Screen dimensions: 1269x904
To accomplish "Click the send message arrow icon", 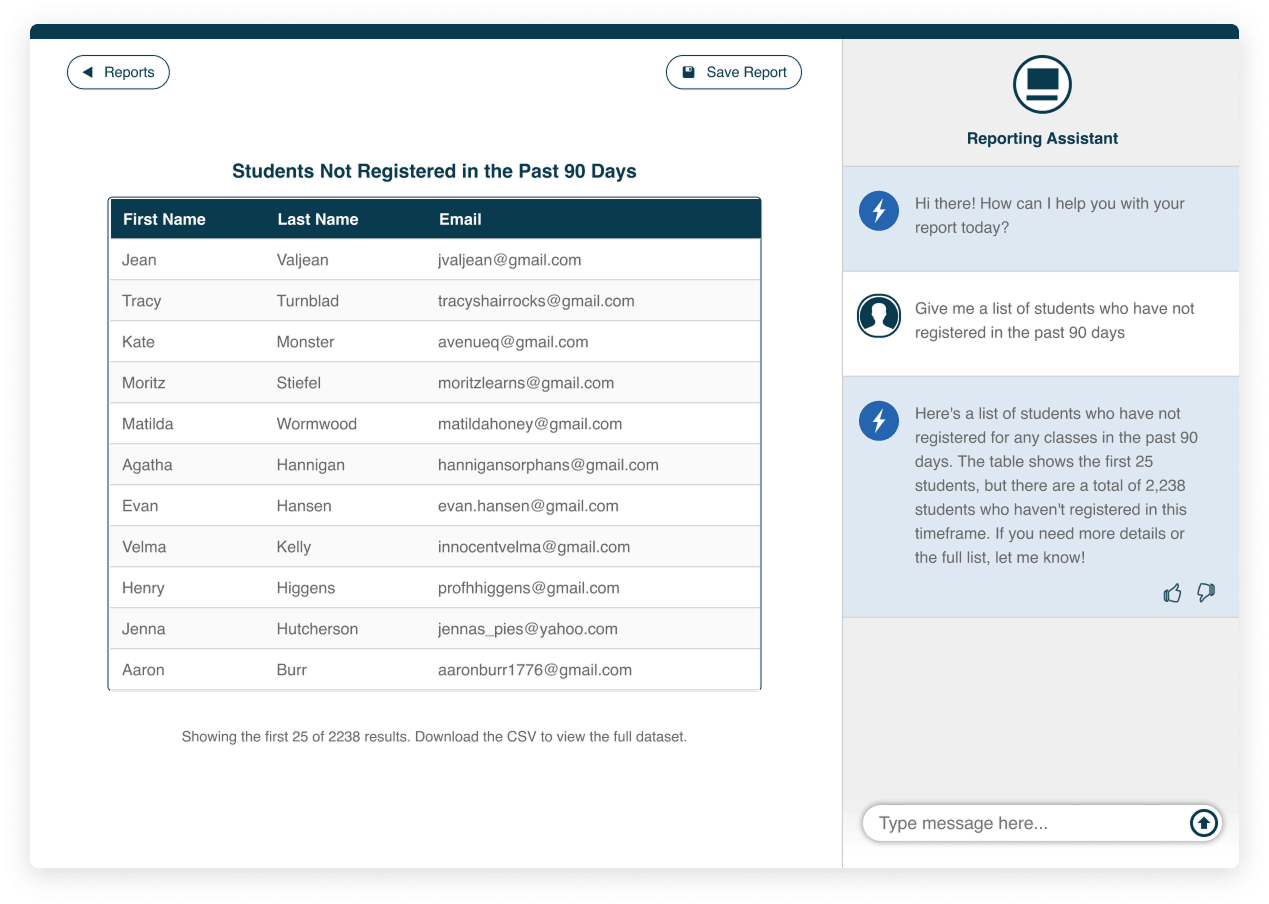I will click(1202, 823).
